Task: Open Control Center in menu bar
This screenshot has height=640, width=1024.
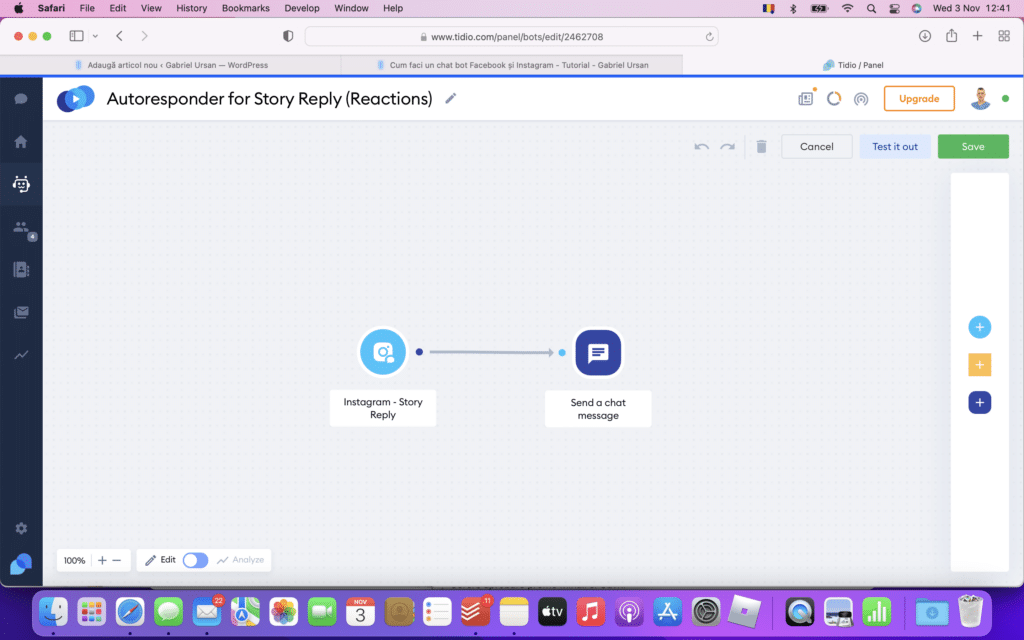Action: point(894,8)
